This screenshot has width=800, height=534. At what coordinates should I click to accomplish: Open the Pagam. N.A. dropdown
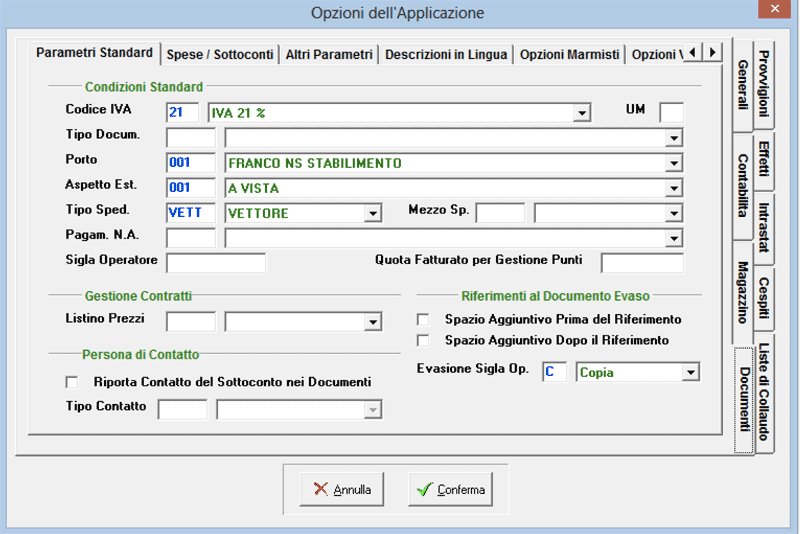click(673, 238)
